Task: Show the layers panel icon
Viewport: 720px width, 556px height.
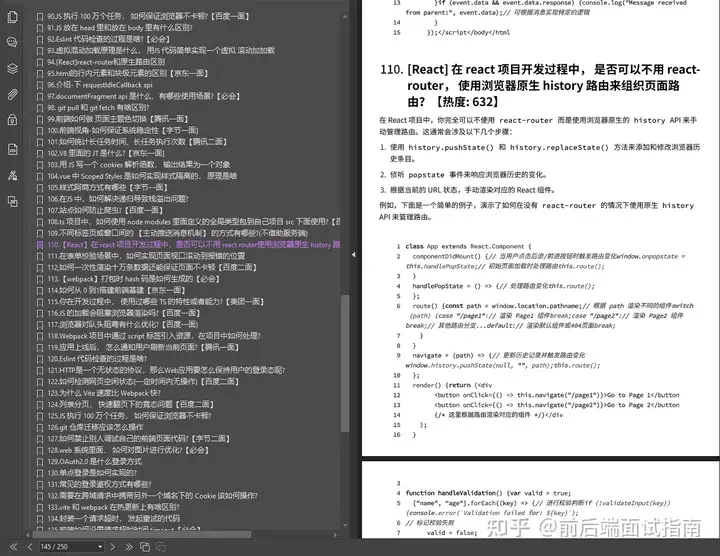Action: click(x=12, y=69)
